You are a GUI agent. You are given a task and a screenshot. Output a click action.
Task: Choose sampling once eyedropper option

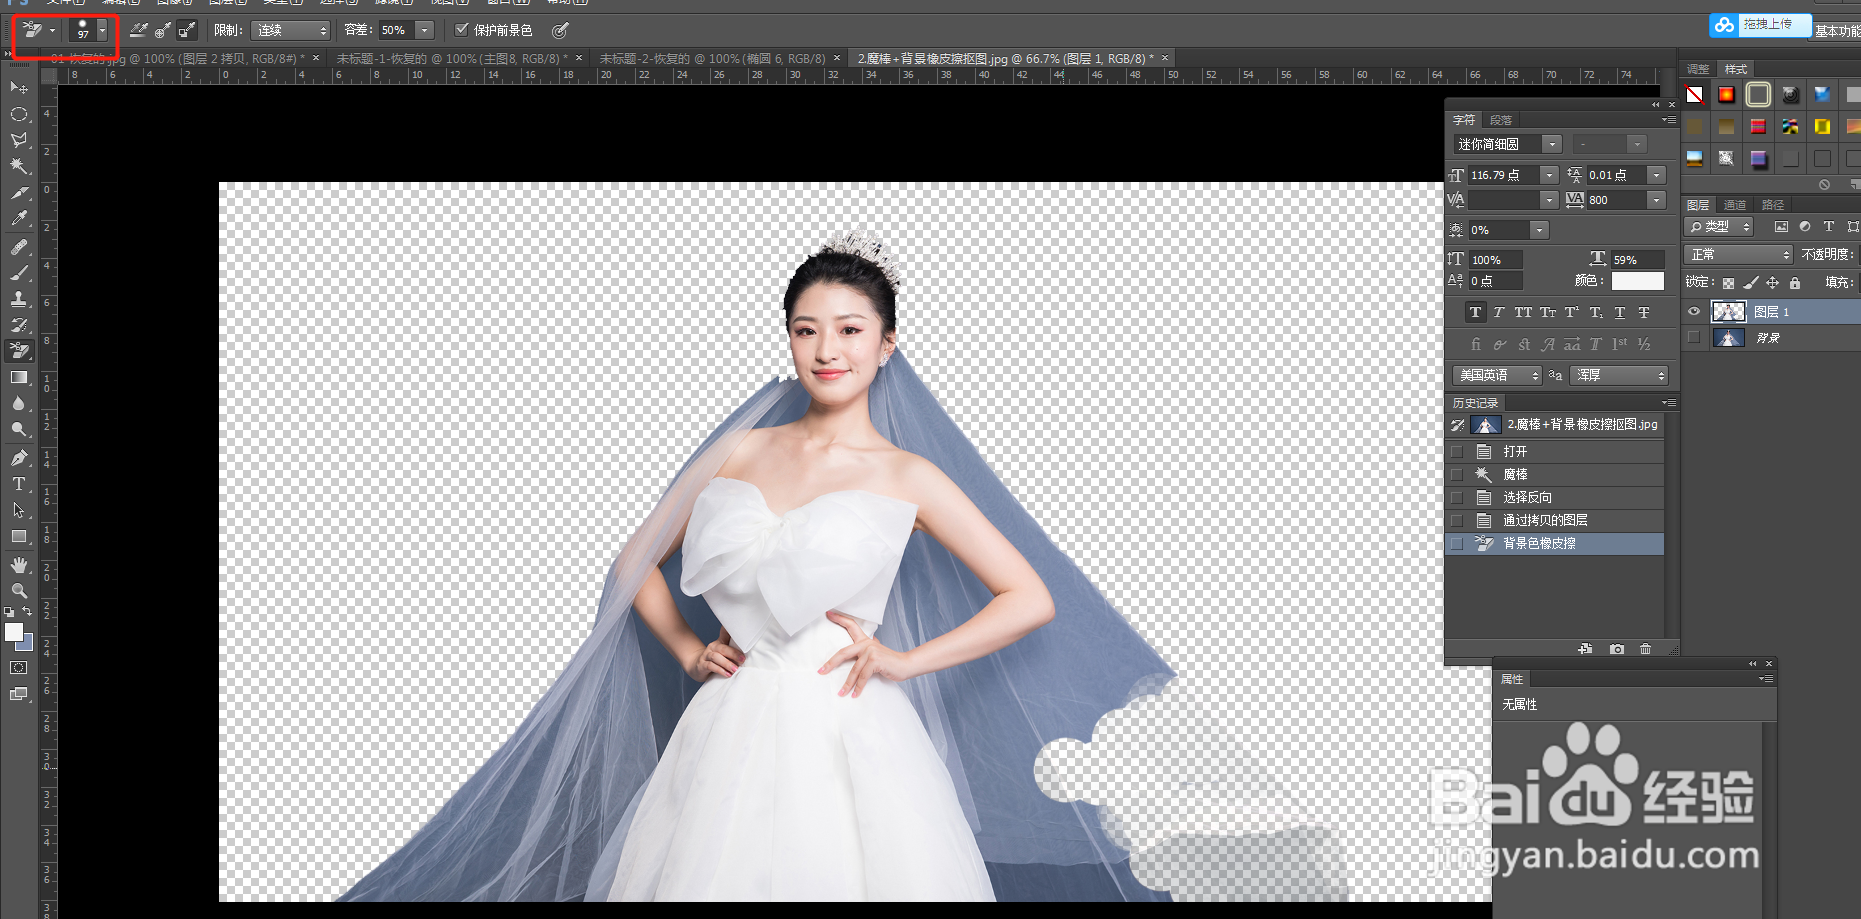coord(163,30)
